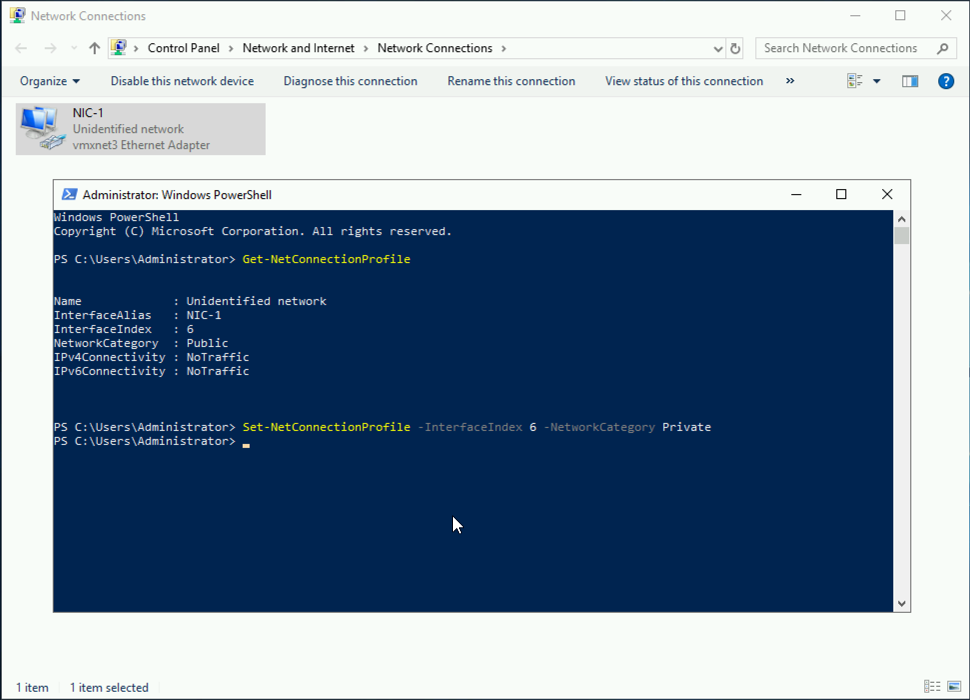
Task: Click Network and Internet breadcrumb
Action: 298,48
